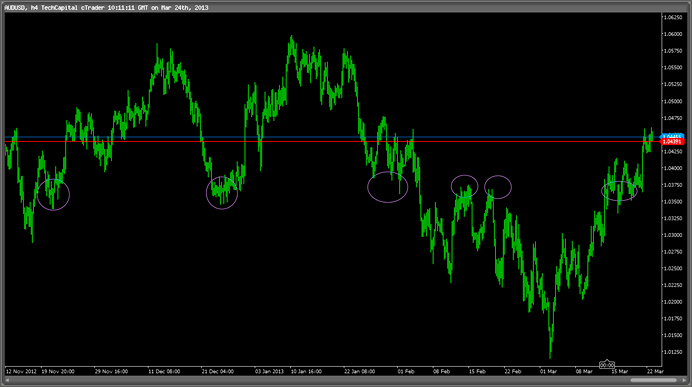
Task: Click the 08 Mar date label
Action: pyautogui.click(x=584, y=372)
